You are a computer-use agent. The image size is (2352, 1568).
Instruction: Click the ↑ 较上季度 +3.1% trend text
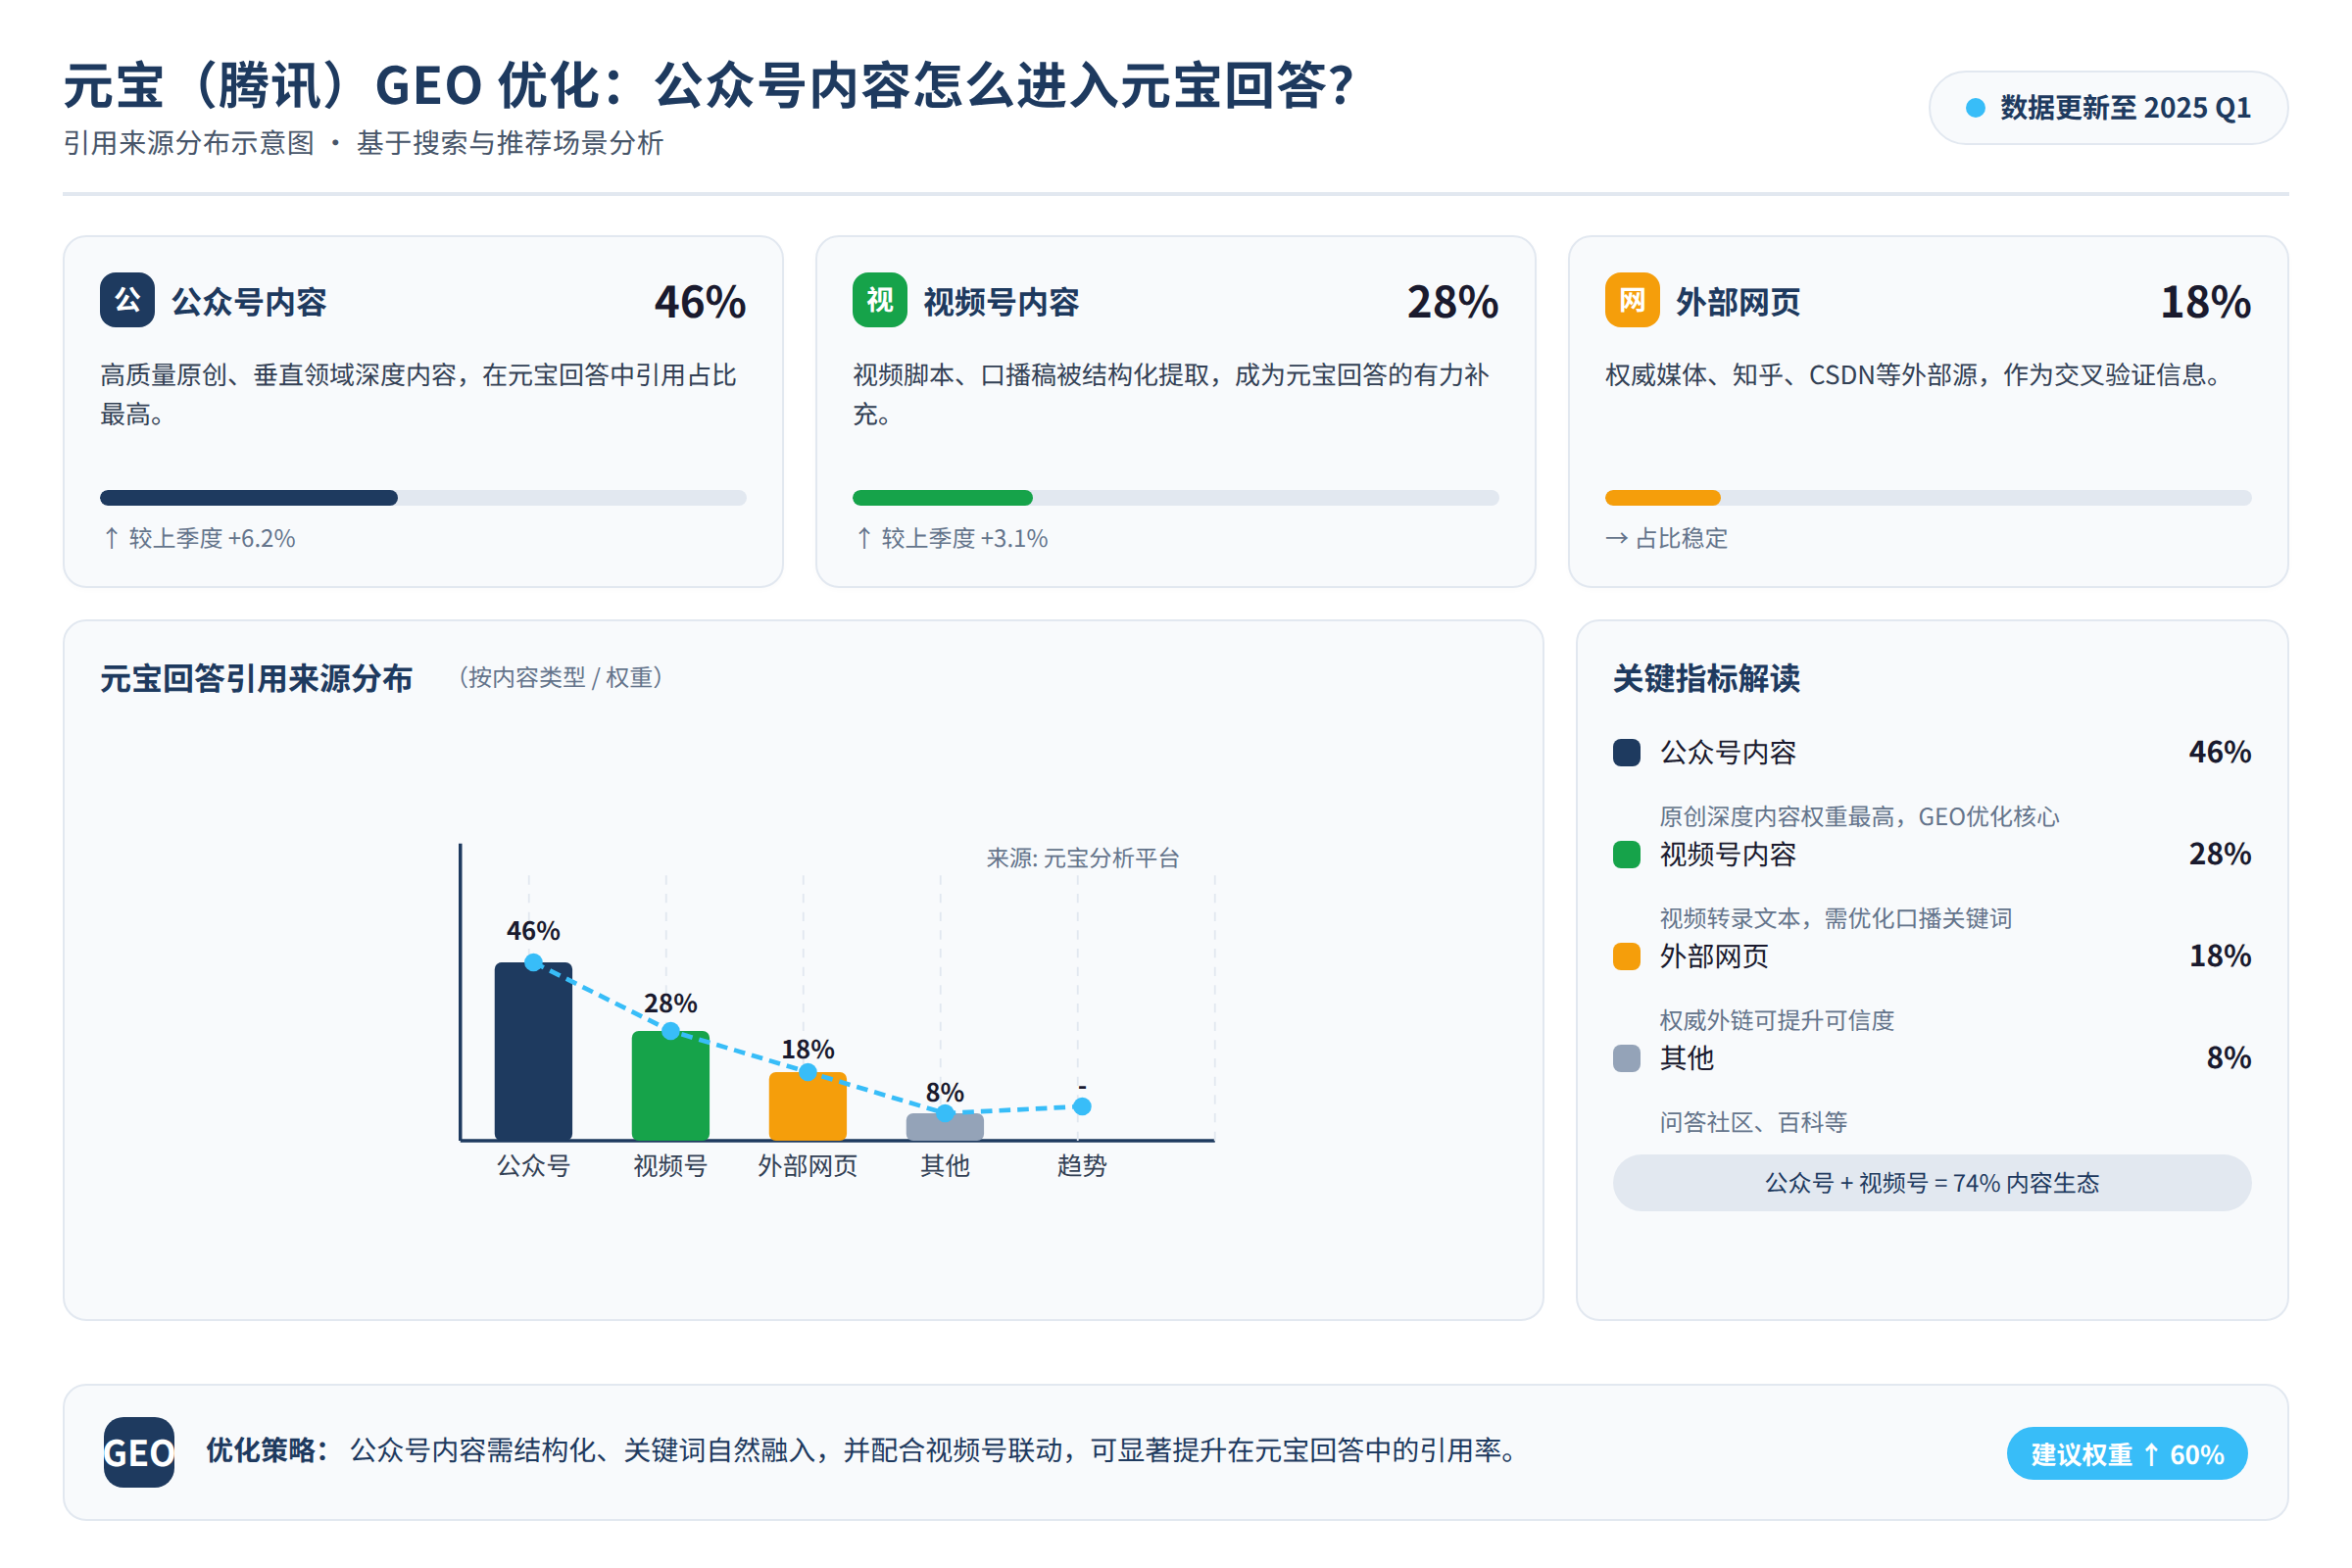click(952, 539)
